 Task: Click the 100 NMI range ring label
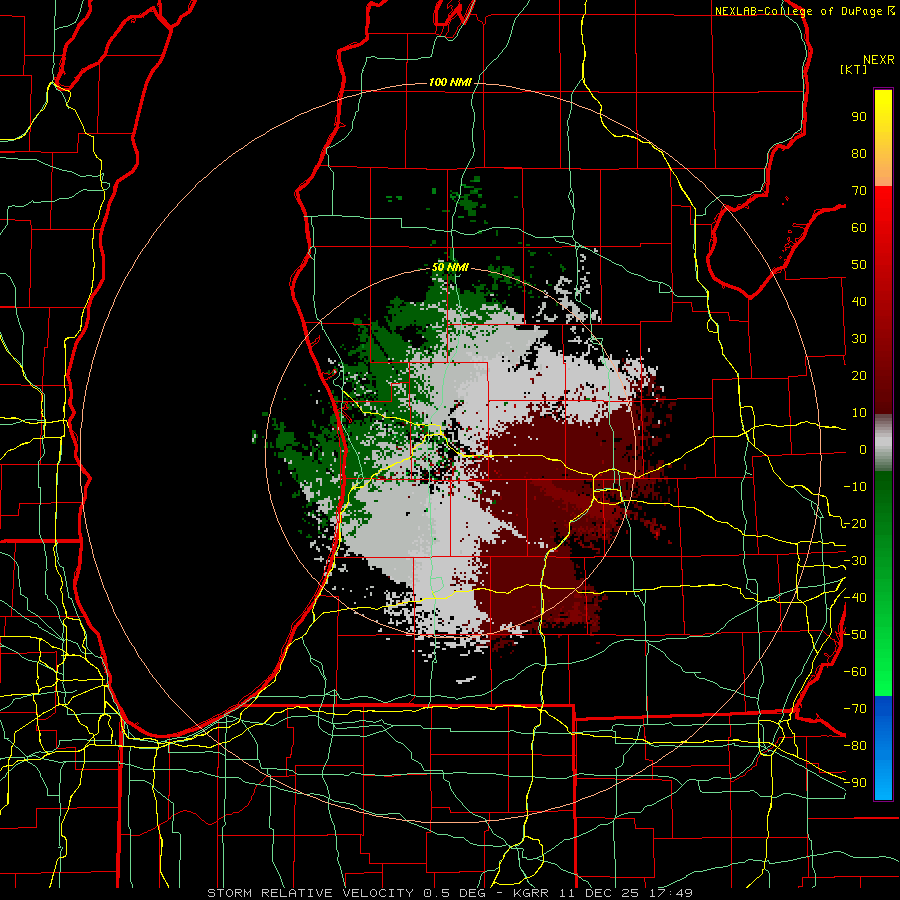click(450, 82)
